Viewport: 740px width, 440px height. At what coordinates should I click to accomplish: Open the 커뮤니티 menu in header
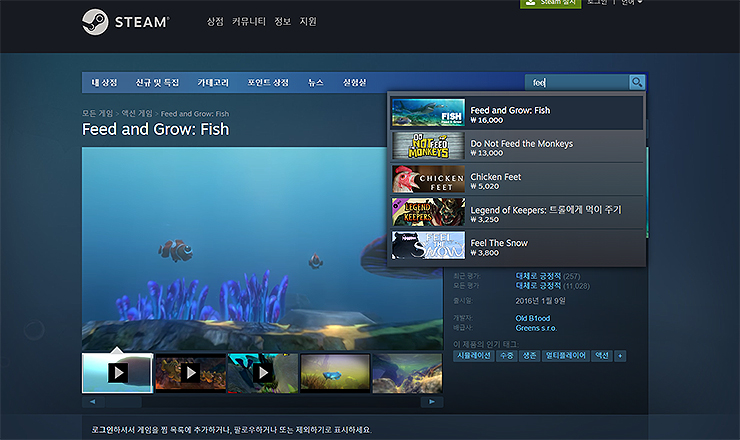point(249,22)
